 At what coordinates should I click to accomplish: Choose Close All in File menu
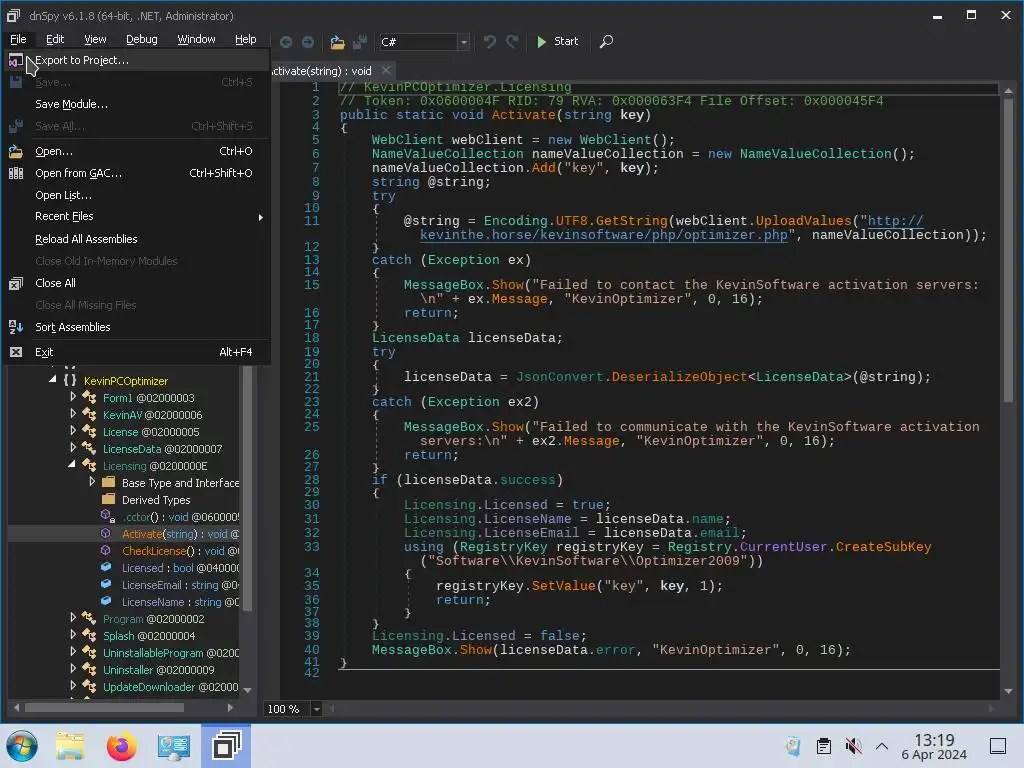point(136,283)
